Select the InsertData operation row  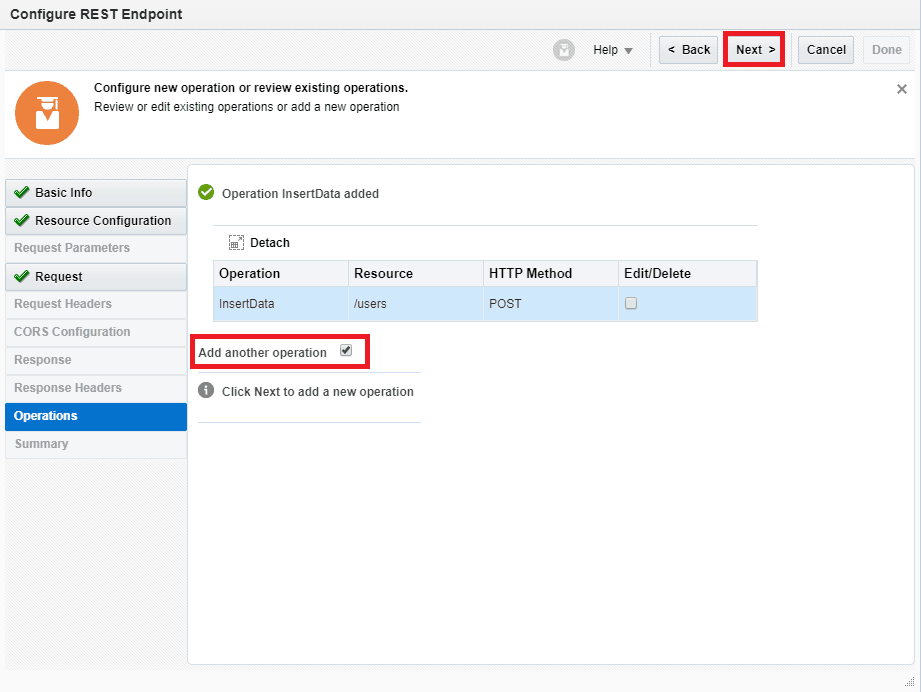click(280, 304)
